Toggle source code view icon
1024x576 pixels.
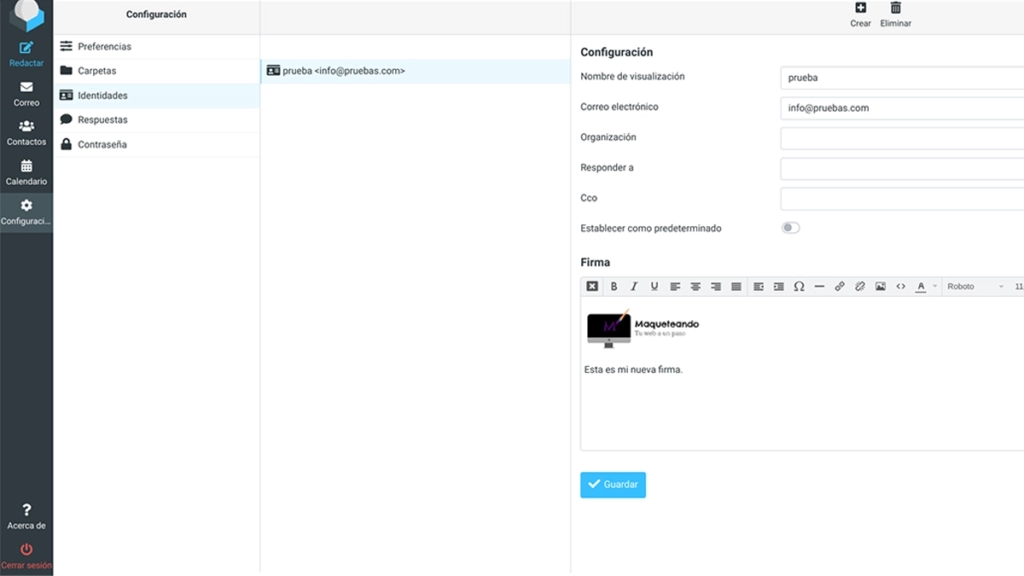pos(901,286)
